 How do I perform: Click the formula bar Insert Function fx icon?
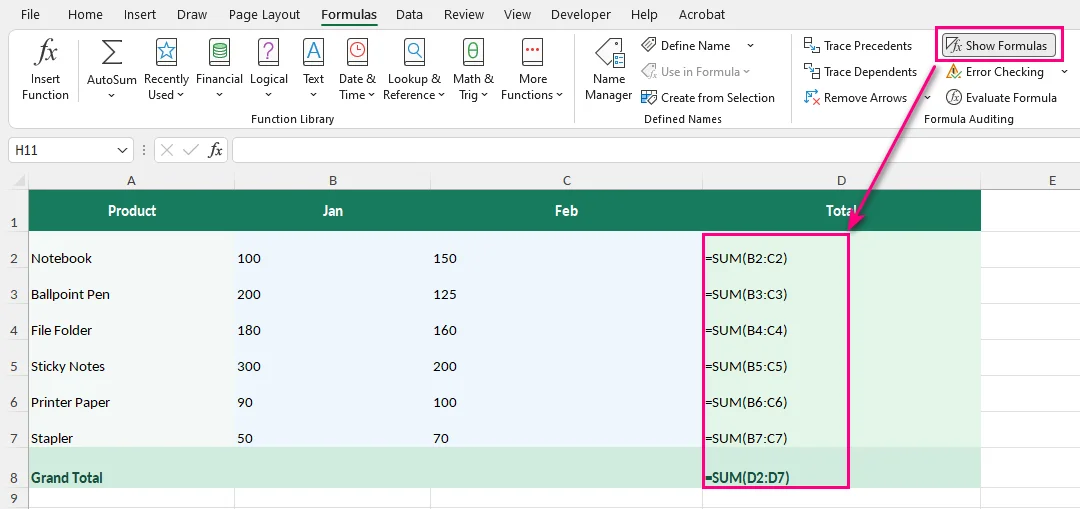[216, 149]
